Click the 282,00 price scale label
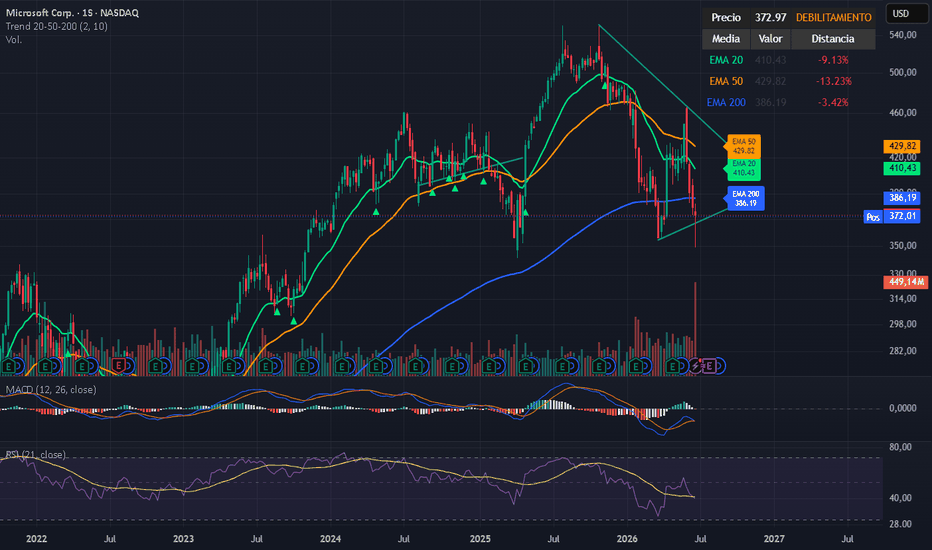This screenshot has height=550, width=932. (x=902, y=351)
